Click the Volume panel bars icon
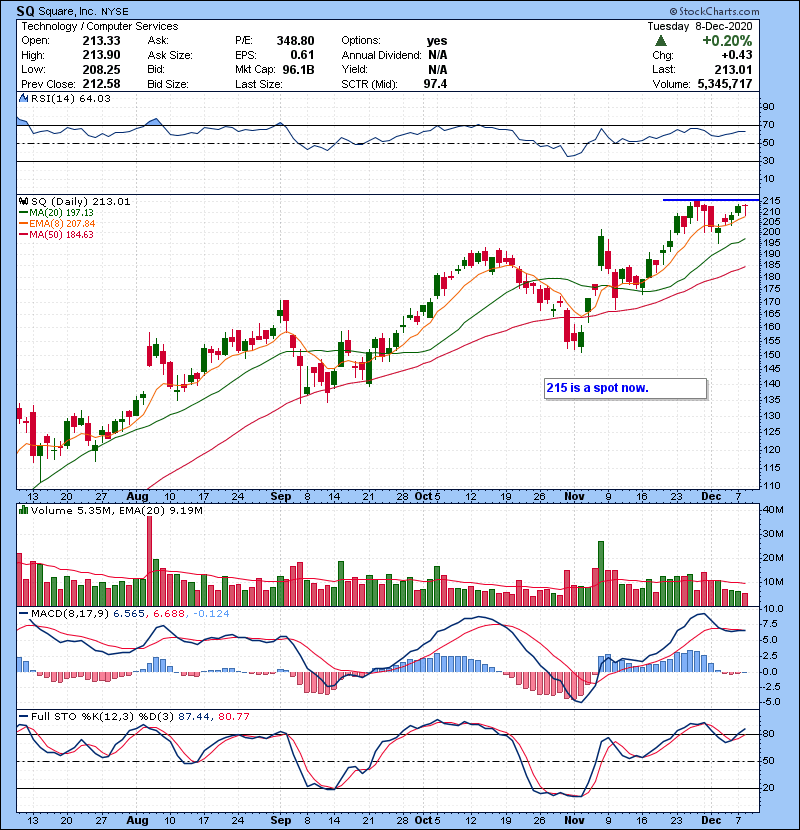The image size is (800, 830). [x=23, y=510]
